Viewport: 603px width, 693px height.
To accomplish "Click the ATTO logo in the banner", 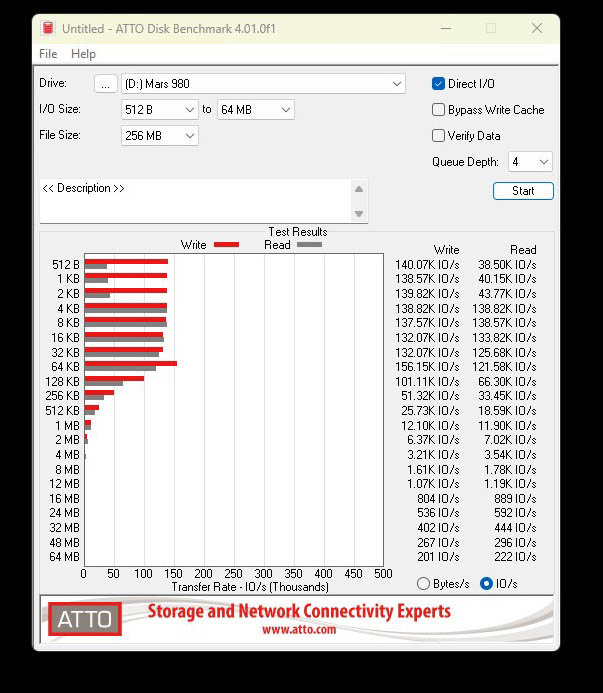I will 85,619.
